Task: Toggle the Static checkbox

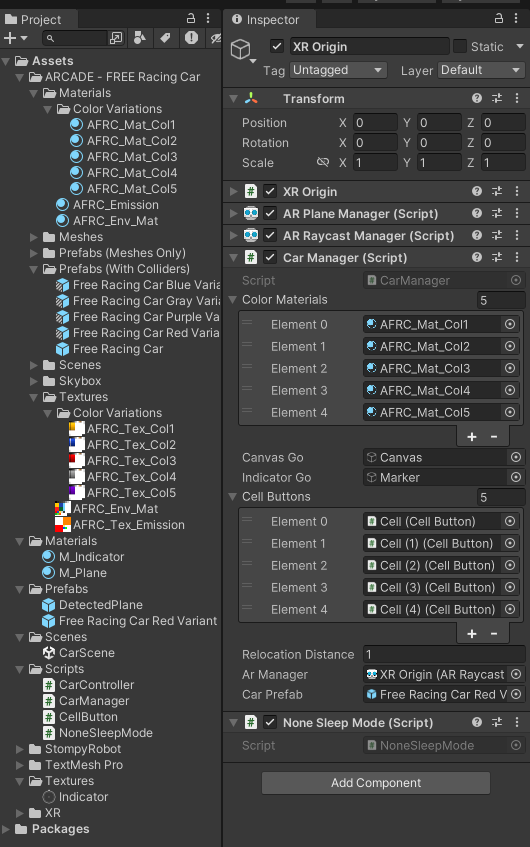Action: point(460,46)
